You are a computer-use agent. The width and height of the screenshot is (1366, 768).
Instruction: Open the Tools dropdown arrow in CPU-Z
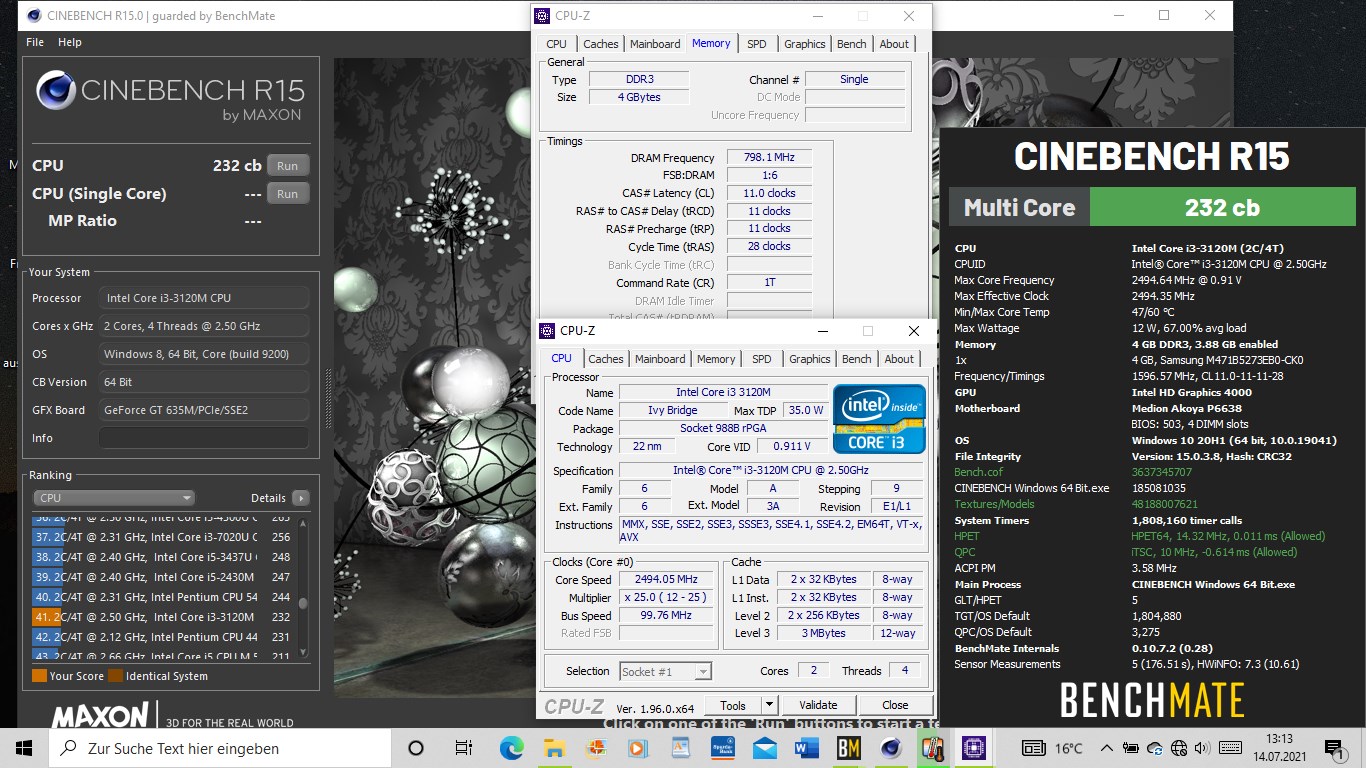769,705
